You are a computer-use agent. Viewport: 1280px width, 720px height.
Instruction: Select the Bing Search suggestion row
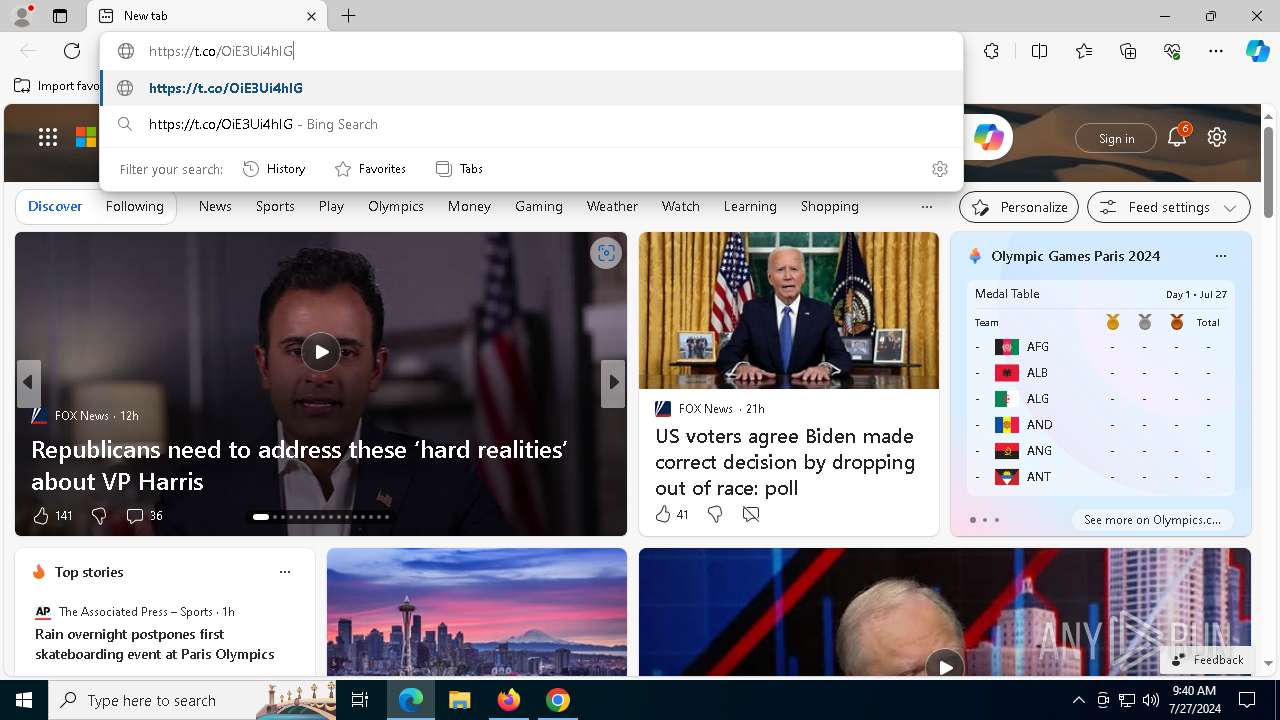531,124
